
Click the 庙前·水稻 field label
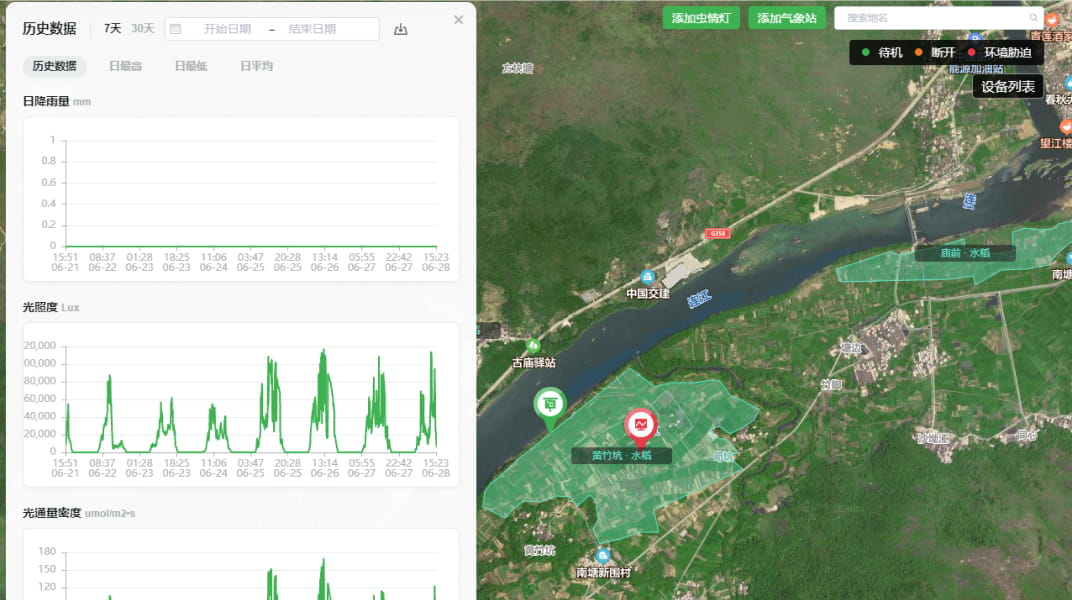[x=965, y=253]
